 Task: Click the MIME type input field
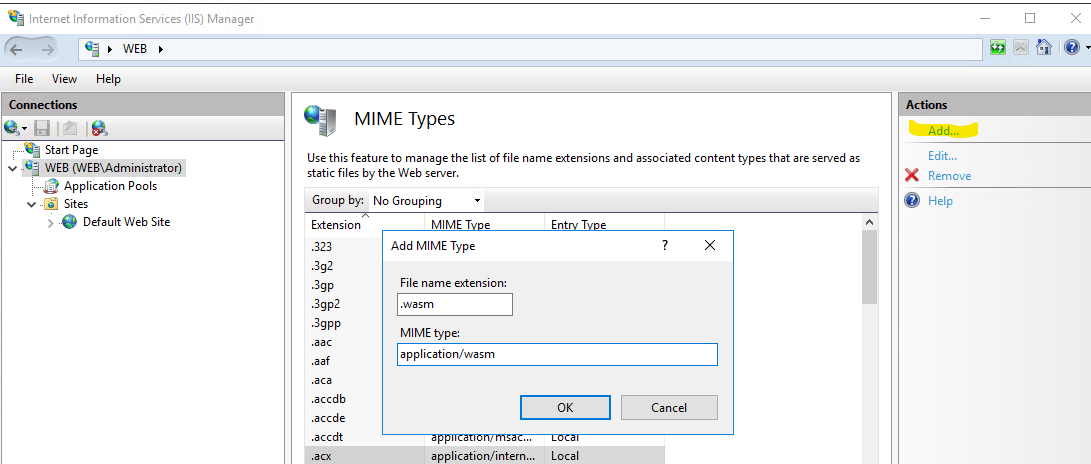coord(557,354)
